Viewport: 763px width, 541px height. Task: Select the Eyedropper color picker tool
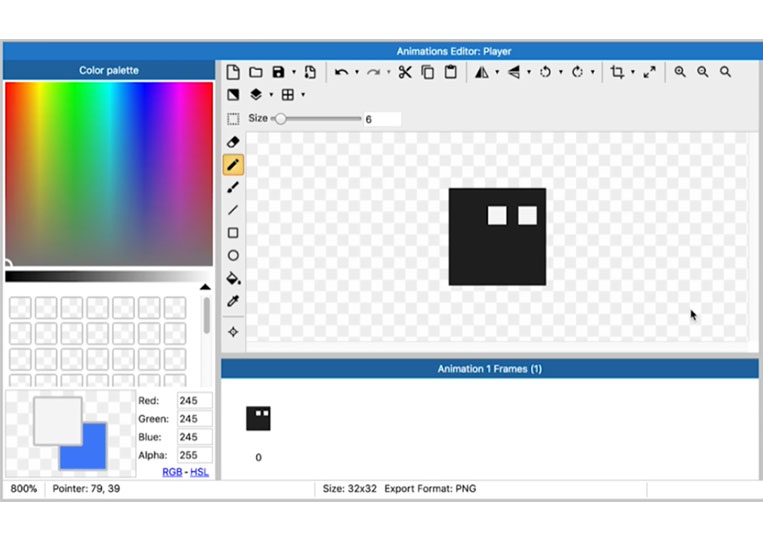(x=233, y=301)
